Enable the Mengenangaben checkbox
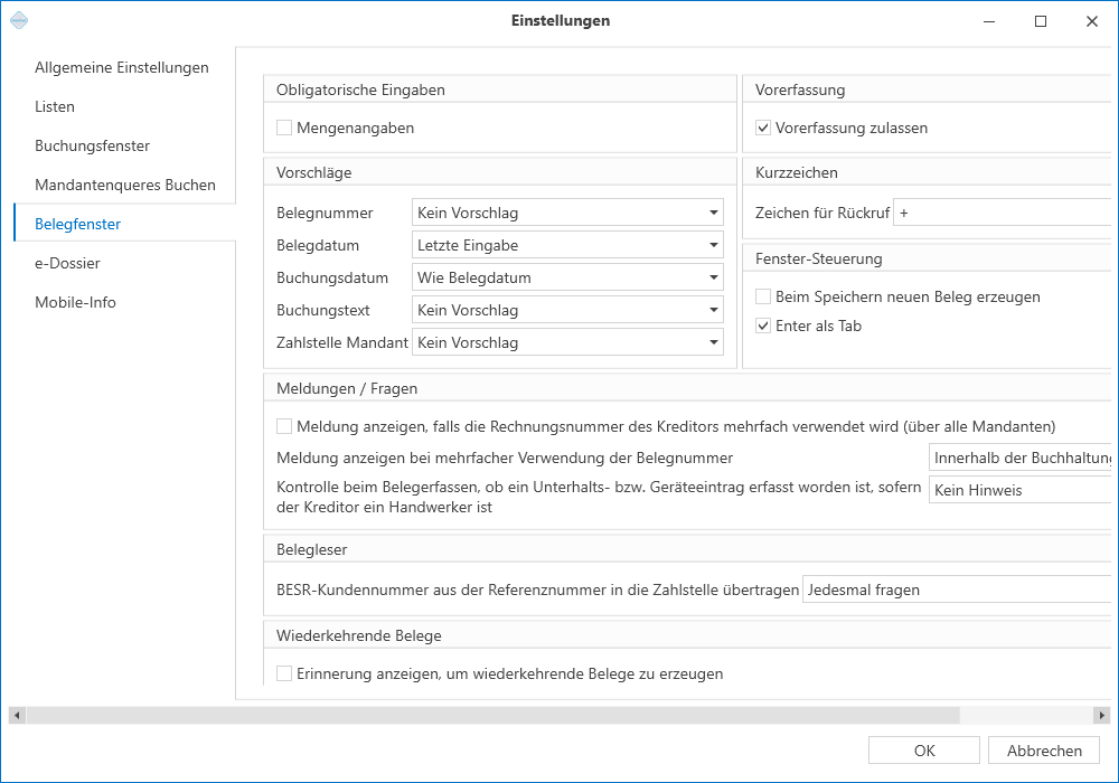The width and height of the screenshot is (1119, 783). point(284,128)
